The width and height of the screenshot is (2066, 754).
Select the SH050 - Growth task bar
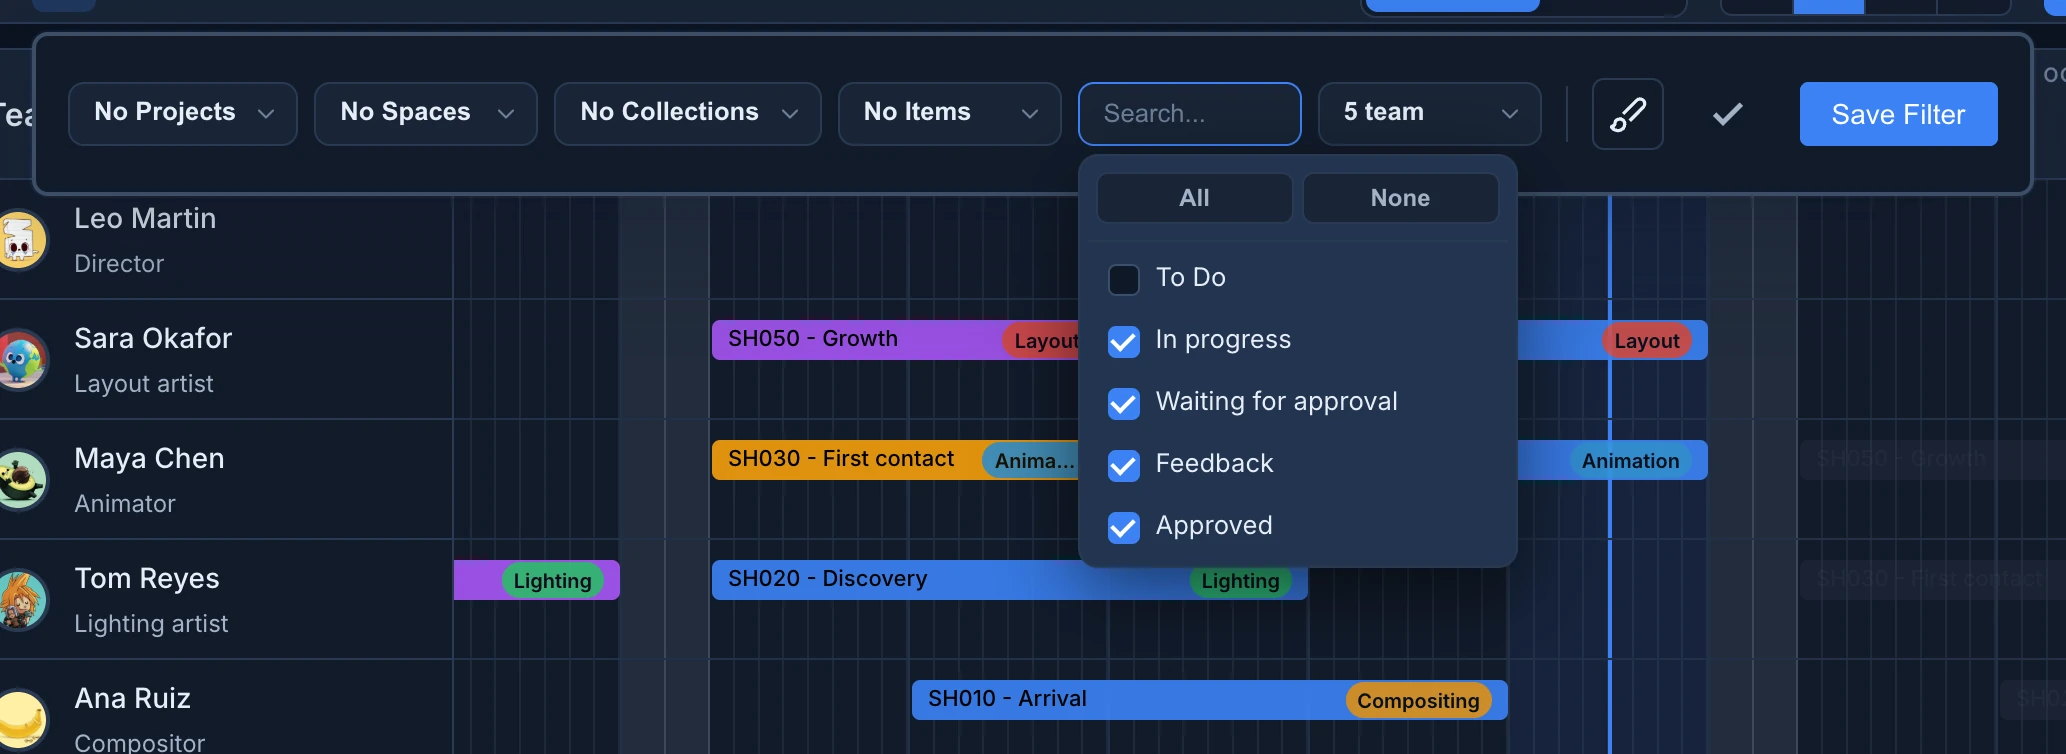point(895,340)
